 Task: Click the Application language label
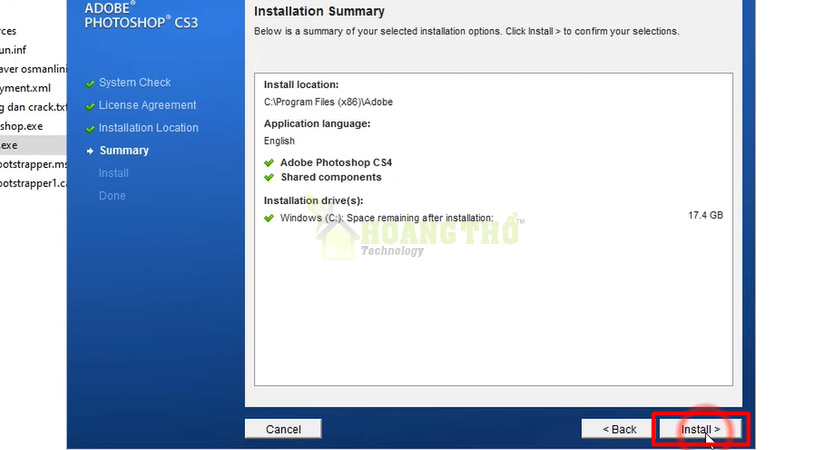pyautogui.click(x=317, y=124)
